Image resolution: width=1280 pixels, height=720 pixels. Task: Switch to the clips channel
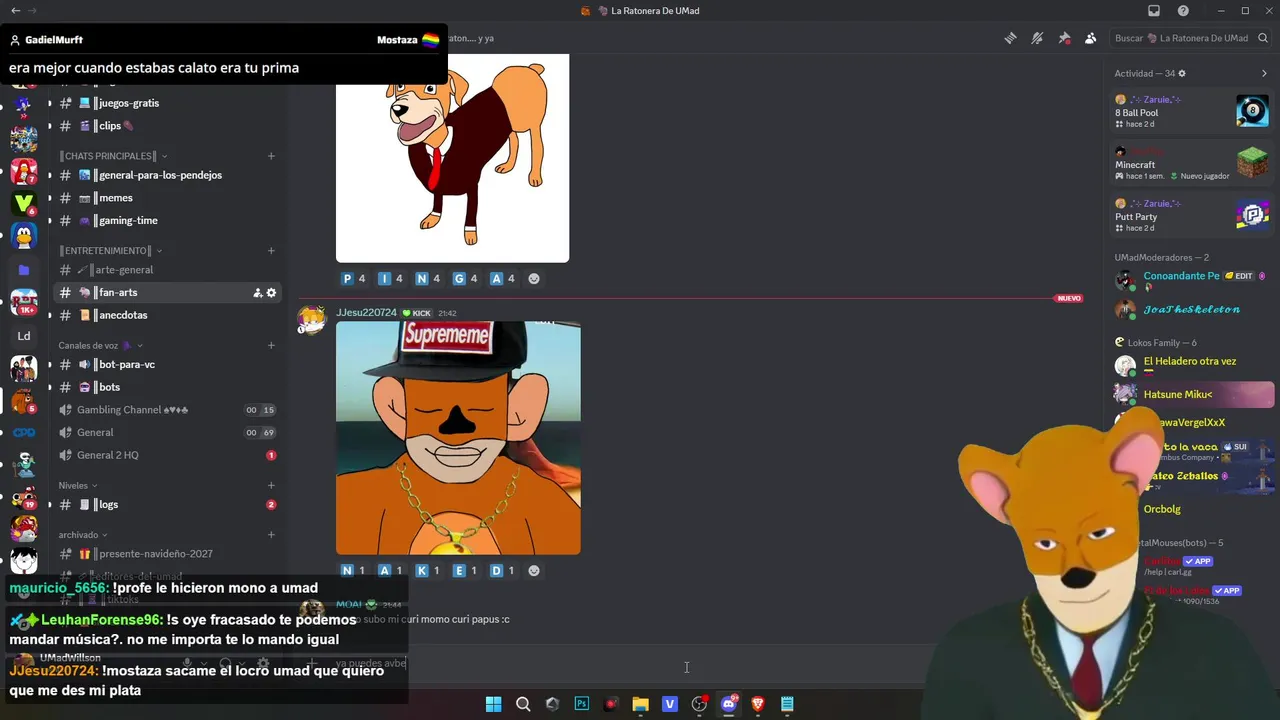pyautogui.click(x=168, y=126)
